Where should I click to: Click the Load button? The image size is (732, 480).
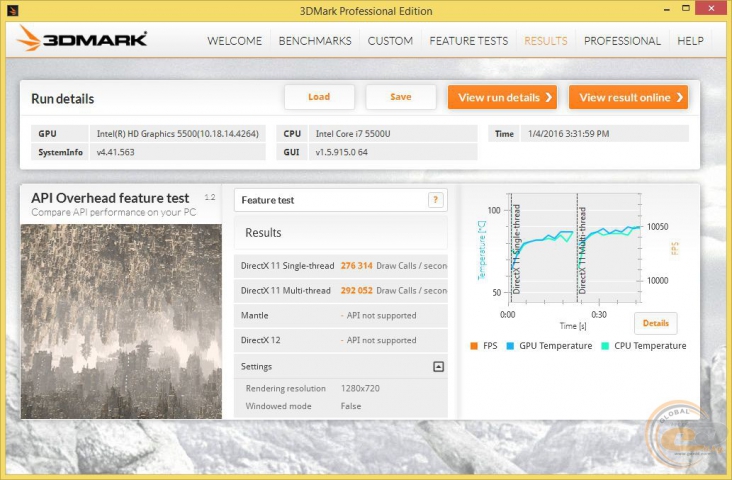point(319,97)
